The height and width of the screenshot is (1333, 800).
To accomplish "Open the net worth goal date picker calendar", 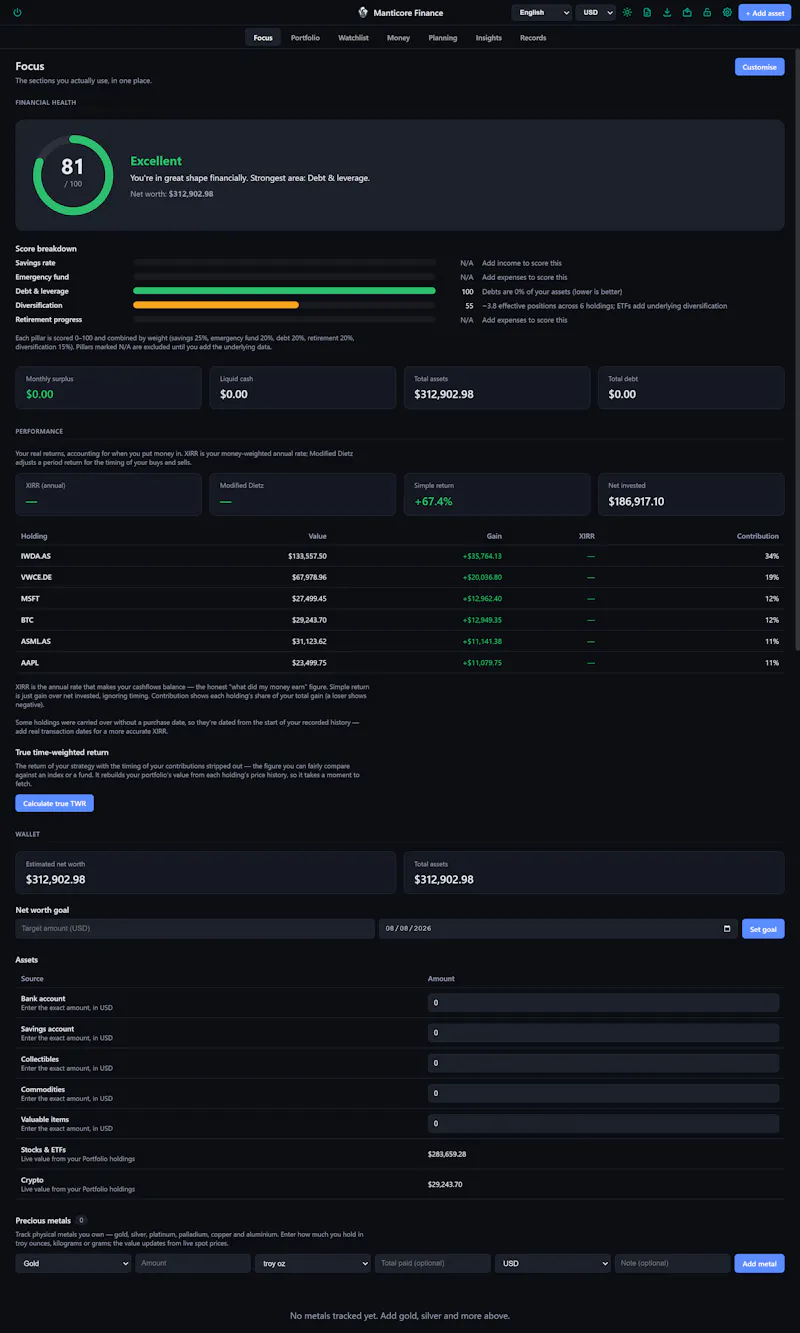I will [x=727, y=929].
